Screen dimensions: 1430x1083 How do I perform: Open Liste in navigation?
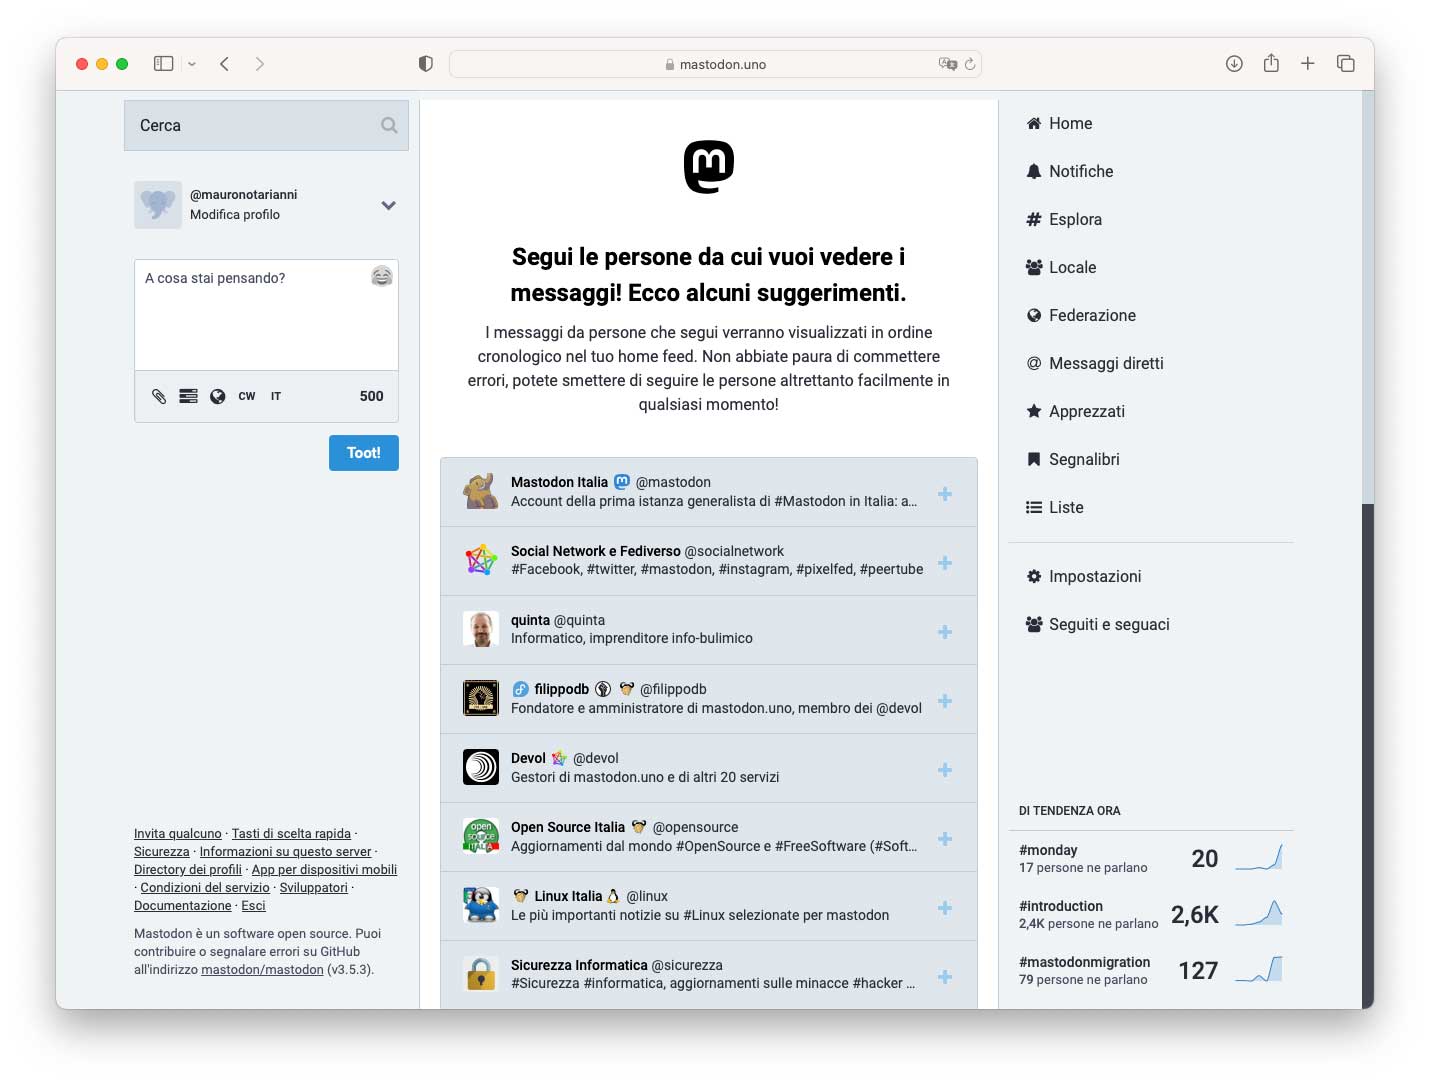tap(1055, 507)
